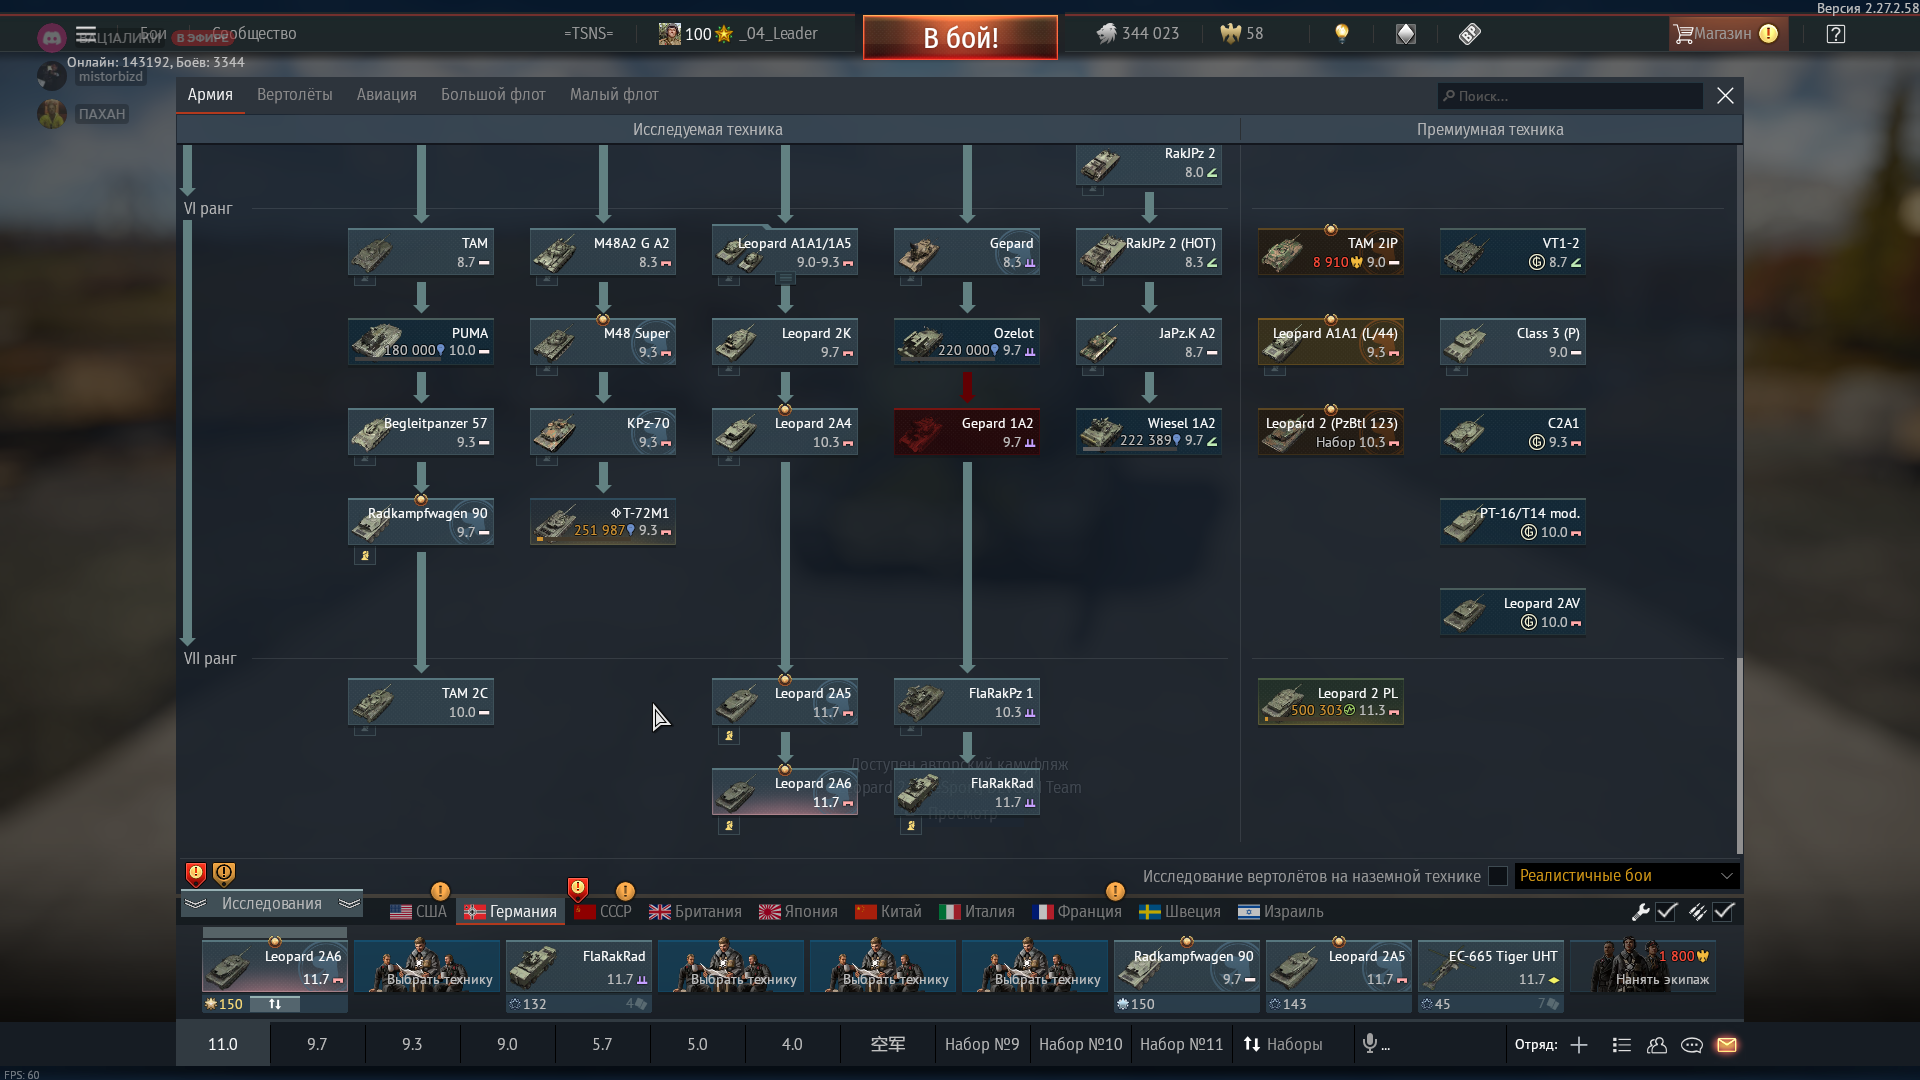Toggle helicopter research on ground vehicles checkbox

[1497, 876]
